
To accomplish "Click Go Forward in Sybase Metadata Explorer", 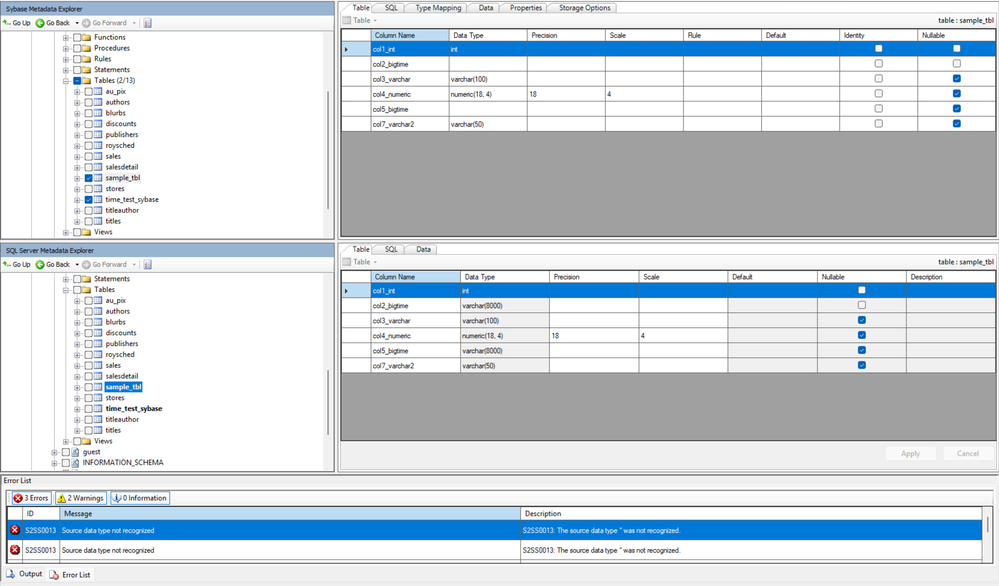I will 104,23.
